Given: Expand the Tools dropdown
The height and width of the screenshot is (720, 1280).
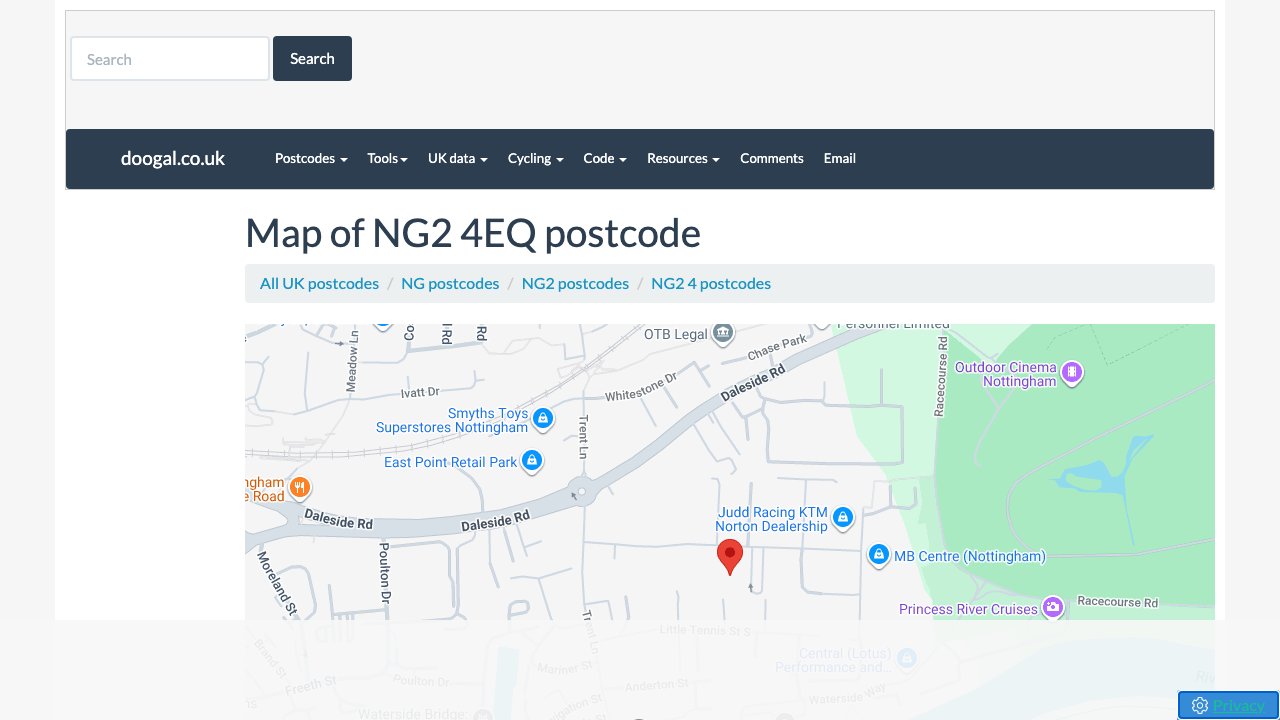Looking at the screenshot, I should [387, 158].
